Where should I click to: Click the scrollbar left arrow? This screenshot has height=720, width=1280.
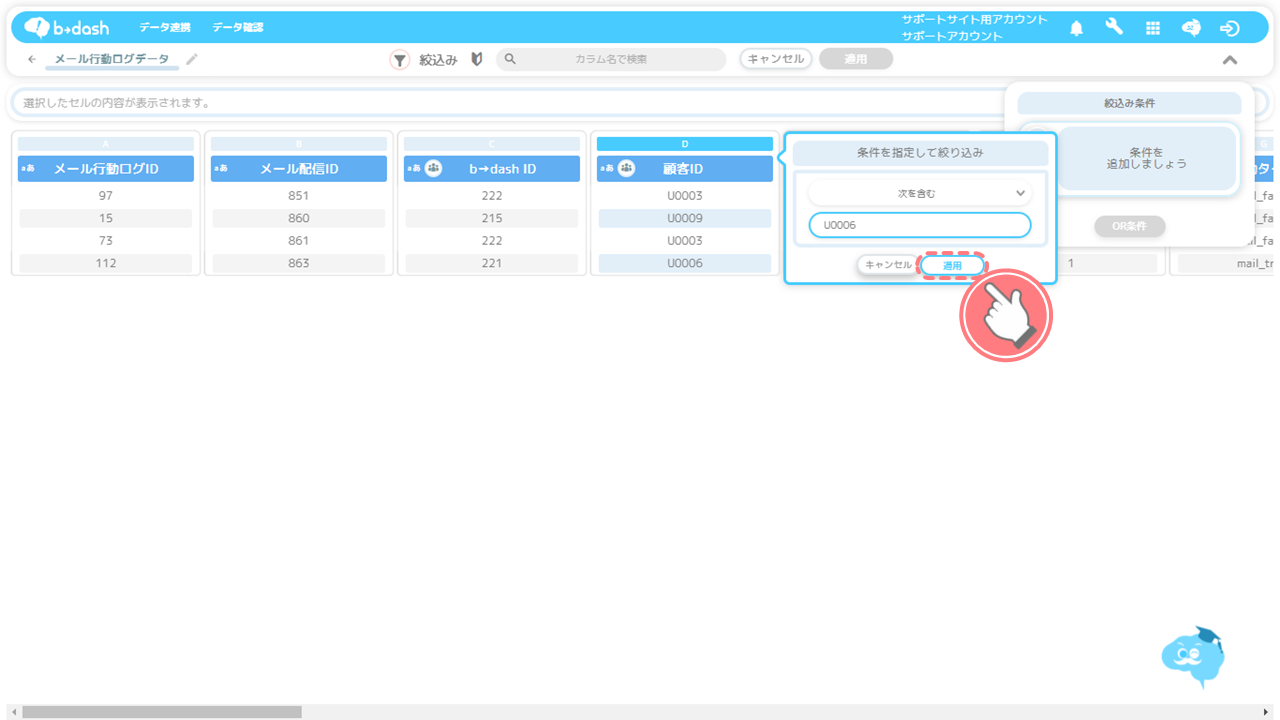pos(13,712)
